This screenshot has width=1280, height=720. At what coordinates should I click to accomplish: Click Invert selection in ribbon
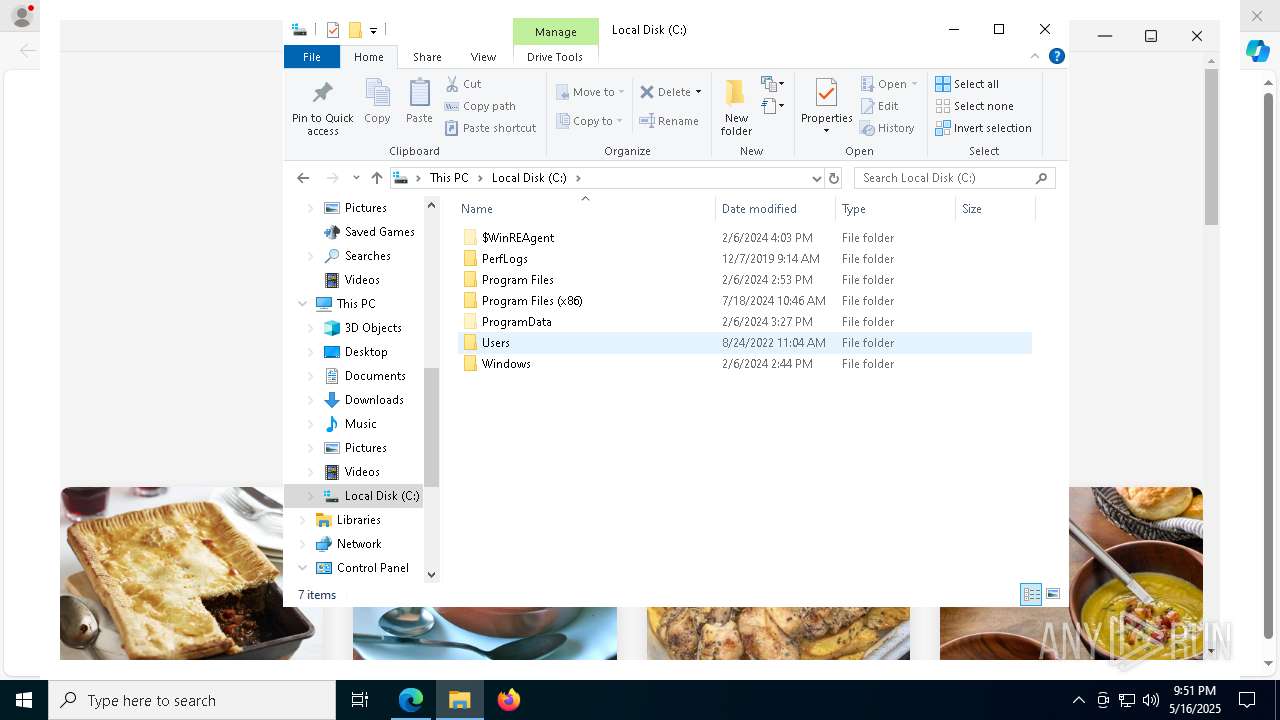pos(983,128)
